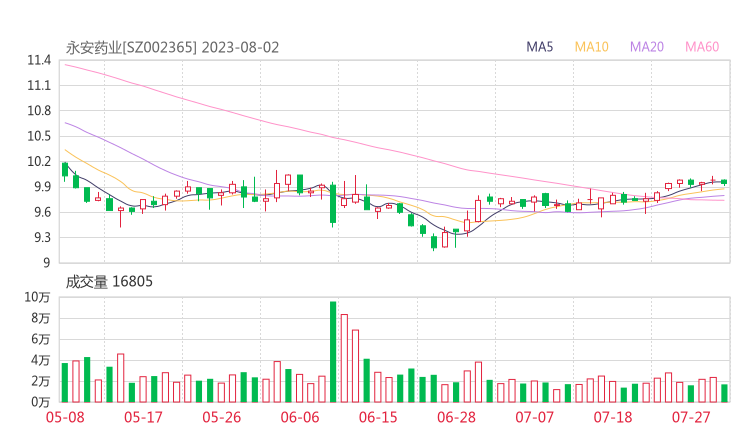Click the 10.5 price axis value
The image size is (740, 440).
tap(39, 136)
